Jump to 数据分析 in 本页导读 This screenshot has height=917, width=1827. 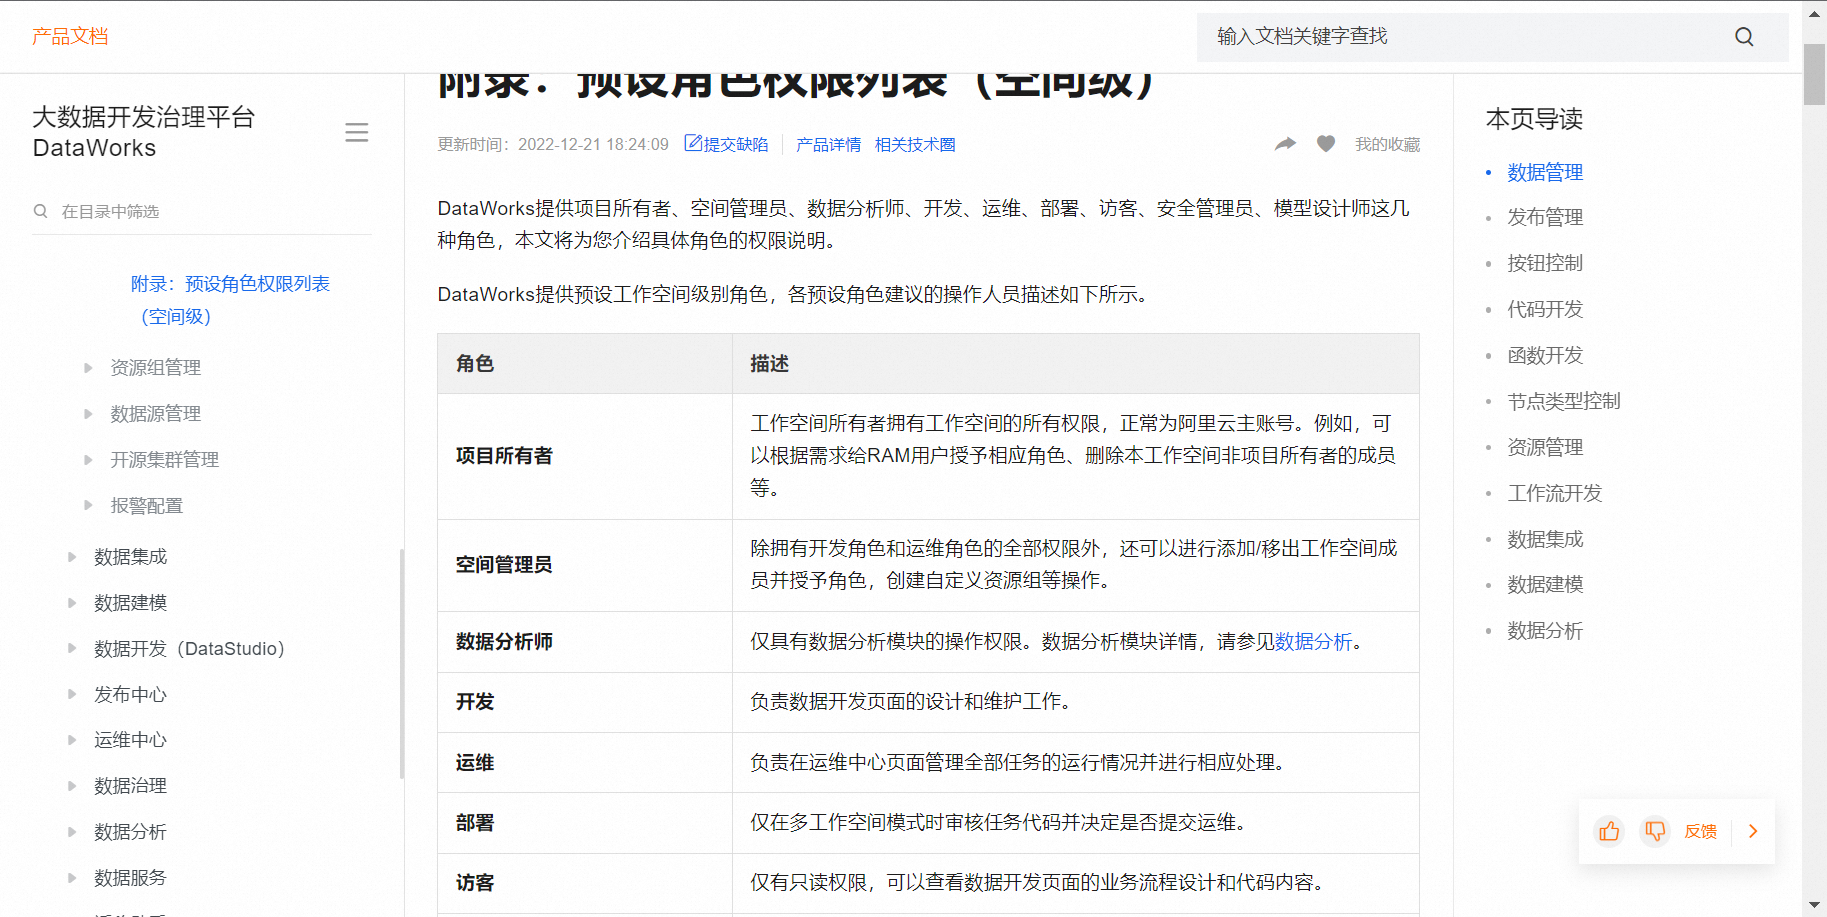[x=1545, y=631]
